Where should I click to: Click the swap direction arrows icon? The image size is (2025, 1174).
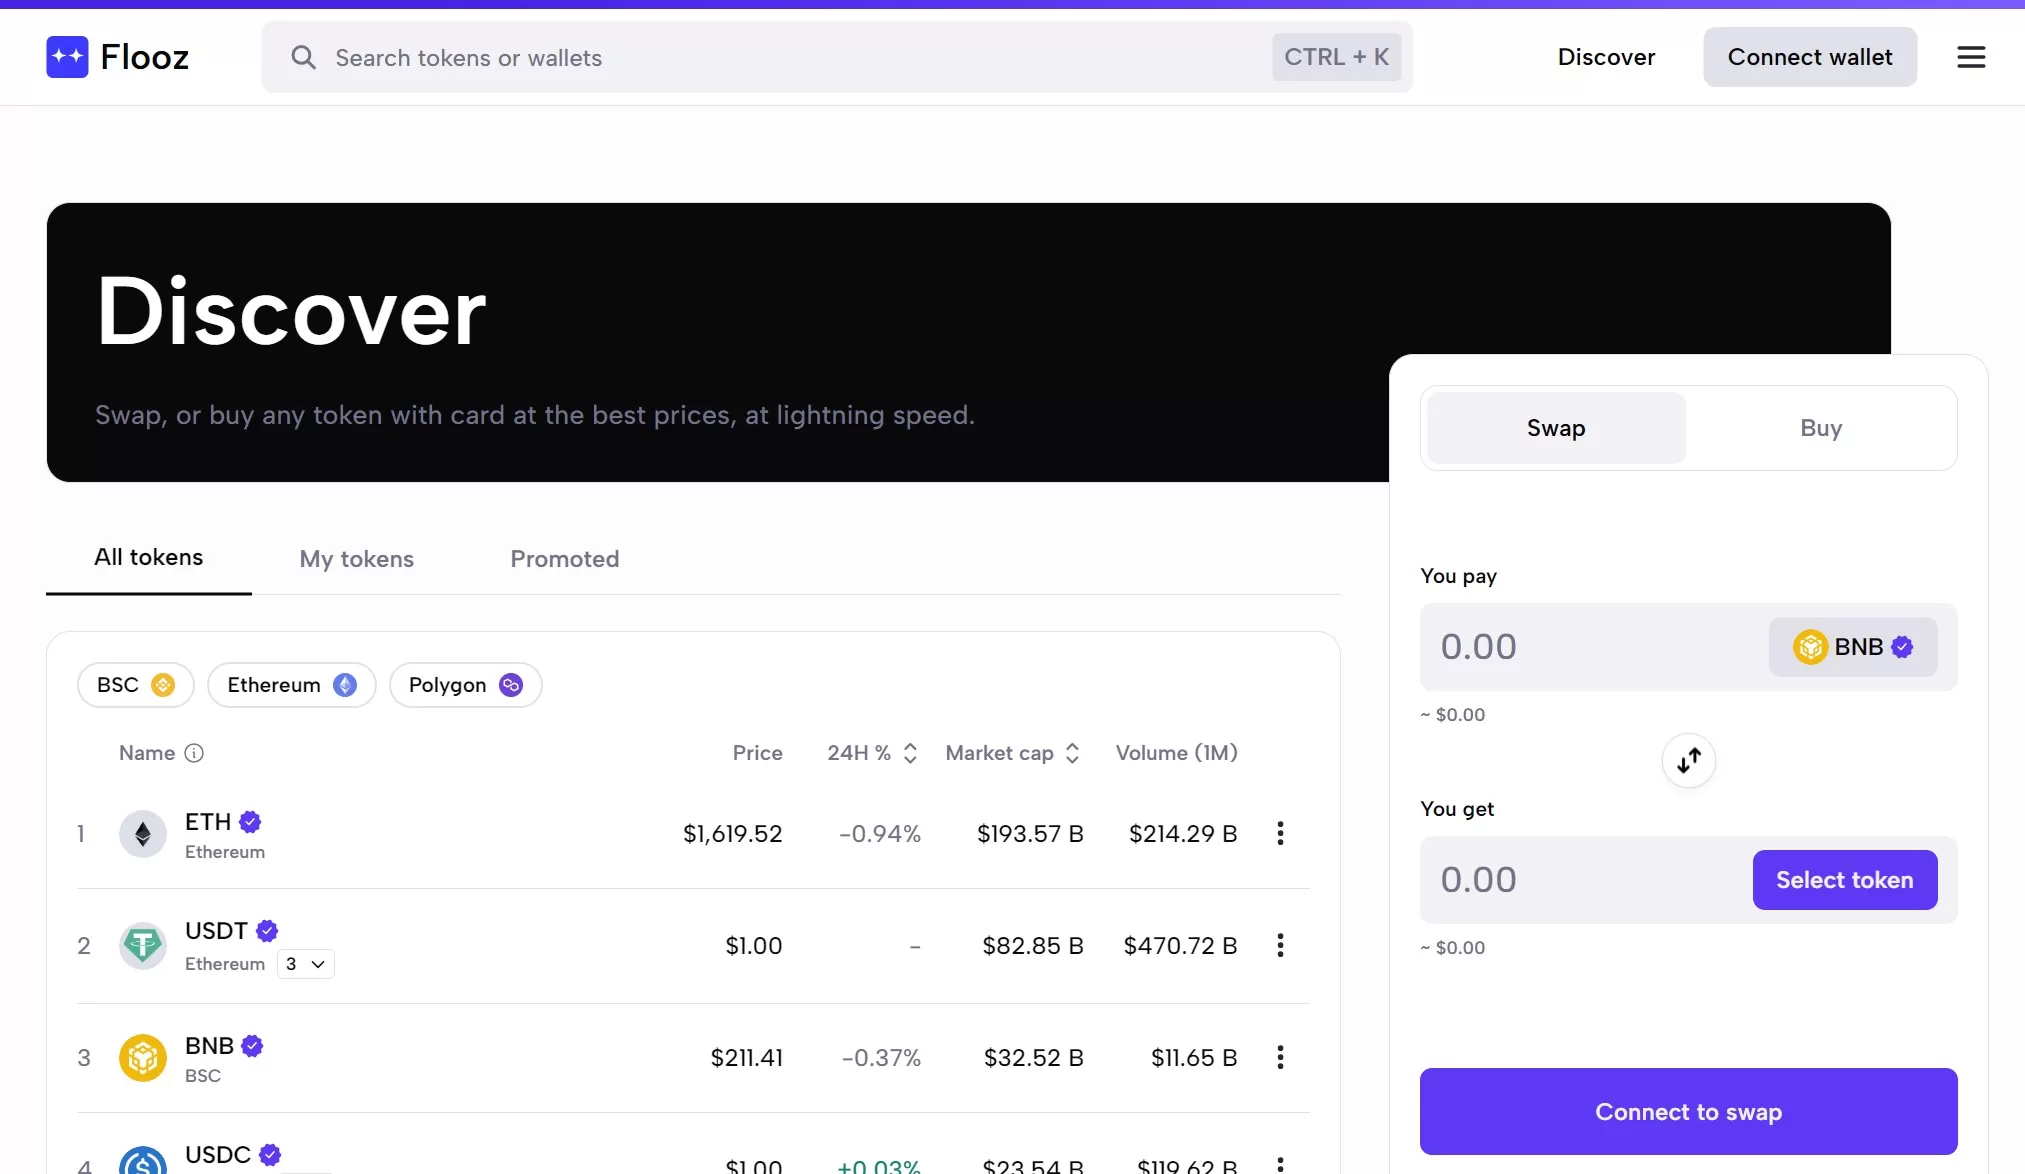tap(1689, 761)
